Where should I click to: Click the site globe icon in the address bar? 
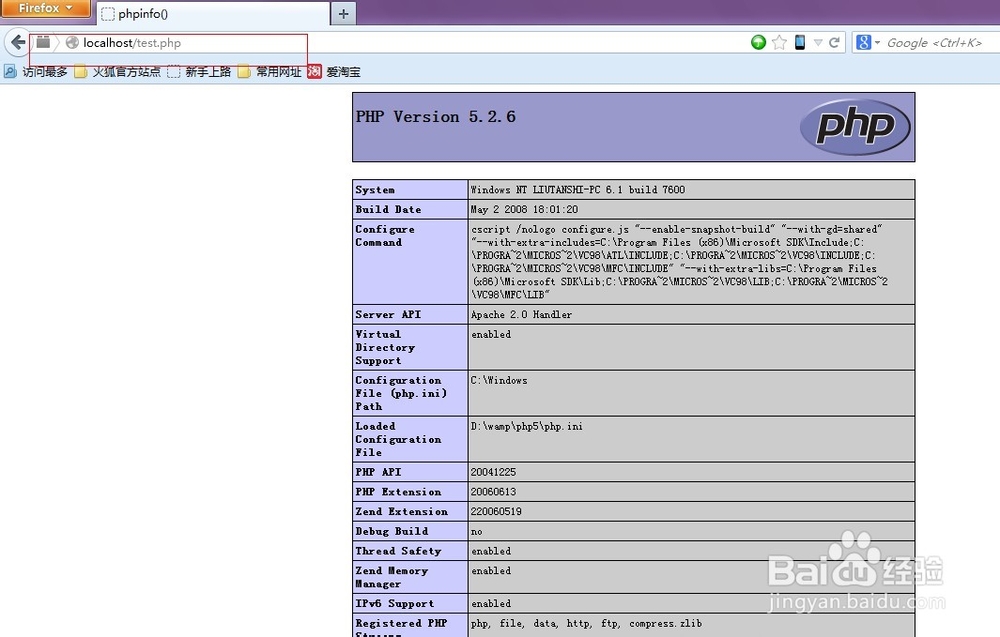[x=71, y=43]
